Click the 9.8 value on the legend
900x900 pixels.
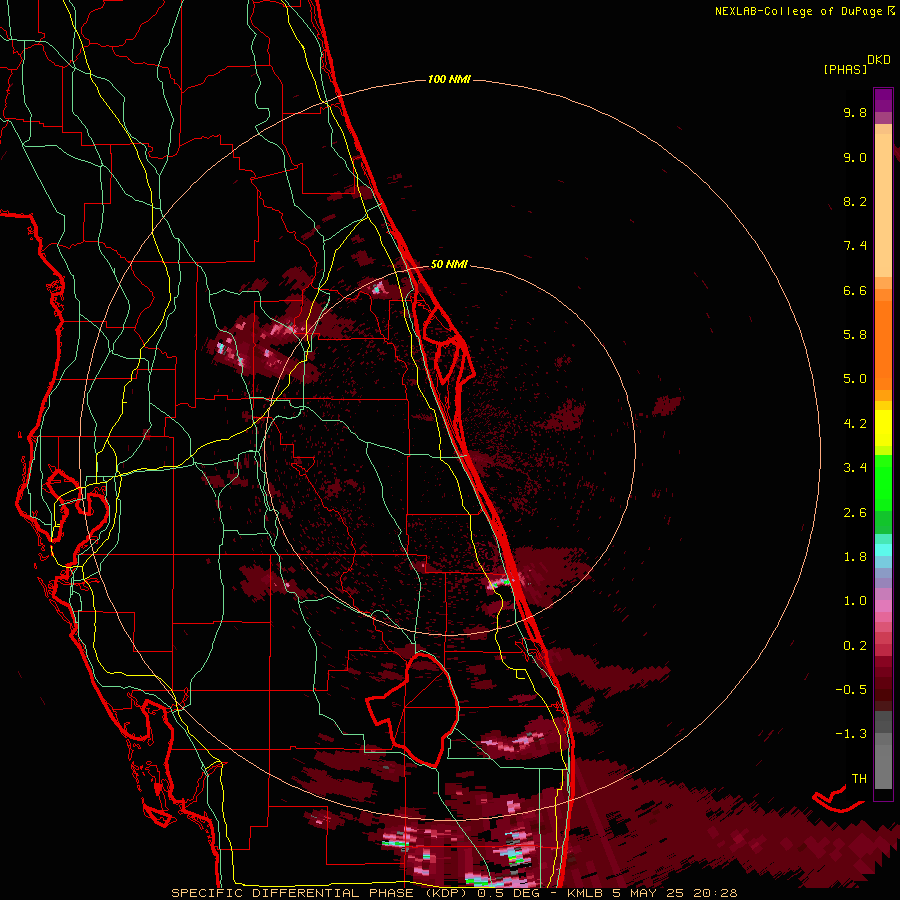855,112
